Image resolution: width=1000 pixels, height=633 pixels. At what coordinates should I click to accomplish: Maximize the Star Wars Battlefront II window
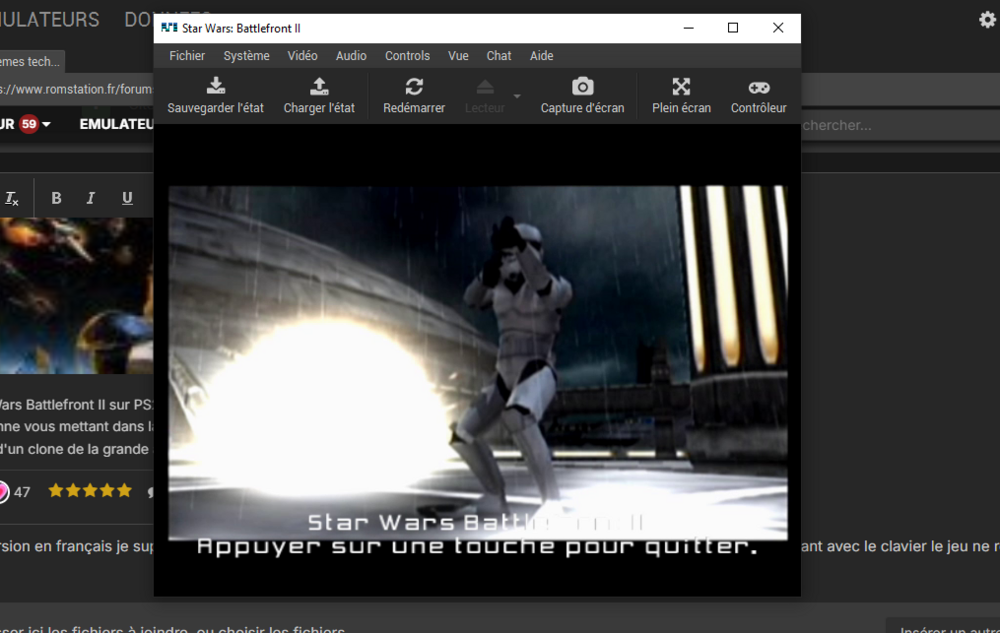click(x=733, y=28)
